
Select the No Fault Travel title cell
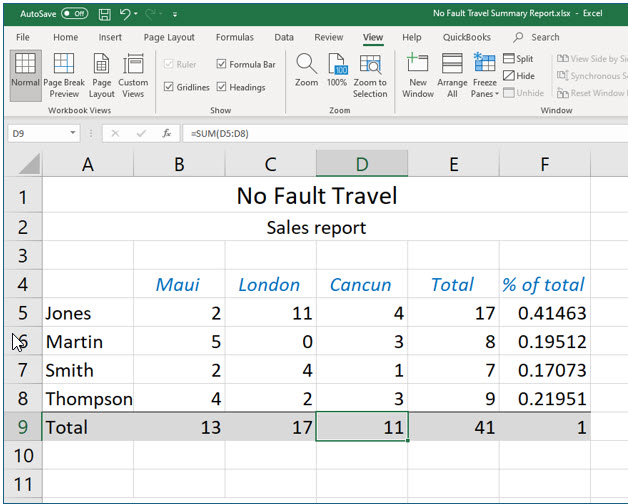[x=316, y=196]
